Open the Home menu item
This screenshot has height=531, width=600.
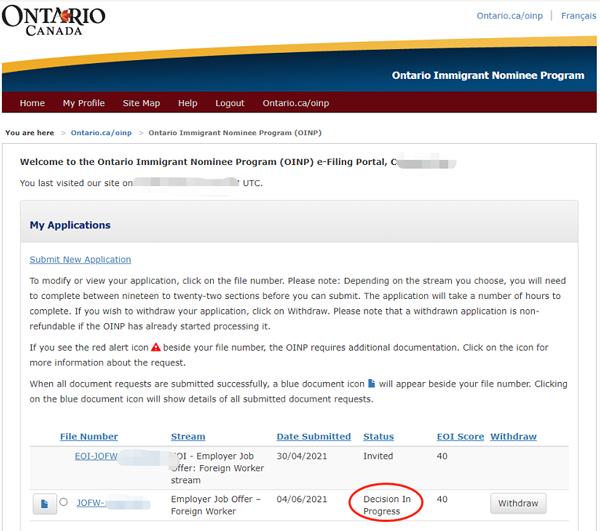32,103
